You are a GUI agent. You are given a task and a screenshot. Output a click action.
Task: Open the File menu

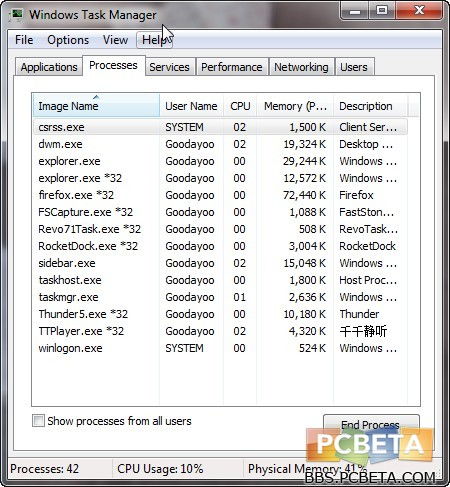click(x=24, y=40)
